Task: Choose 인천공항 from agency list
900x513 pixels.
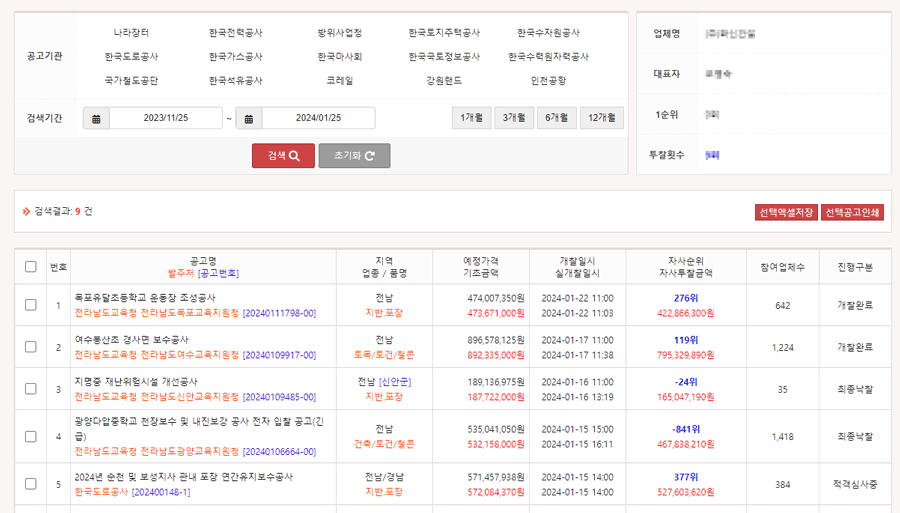Action: tap(548, 80)
